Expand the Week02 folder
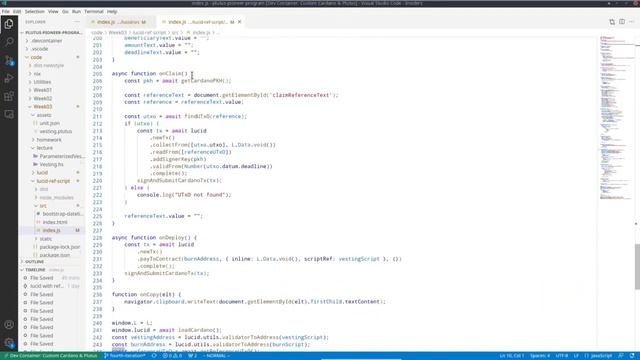This screenshot has height=360, width=640. click(42, 98)
